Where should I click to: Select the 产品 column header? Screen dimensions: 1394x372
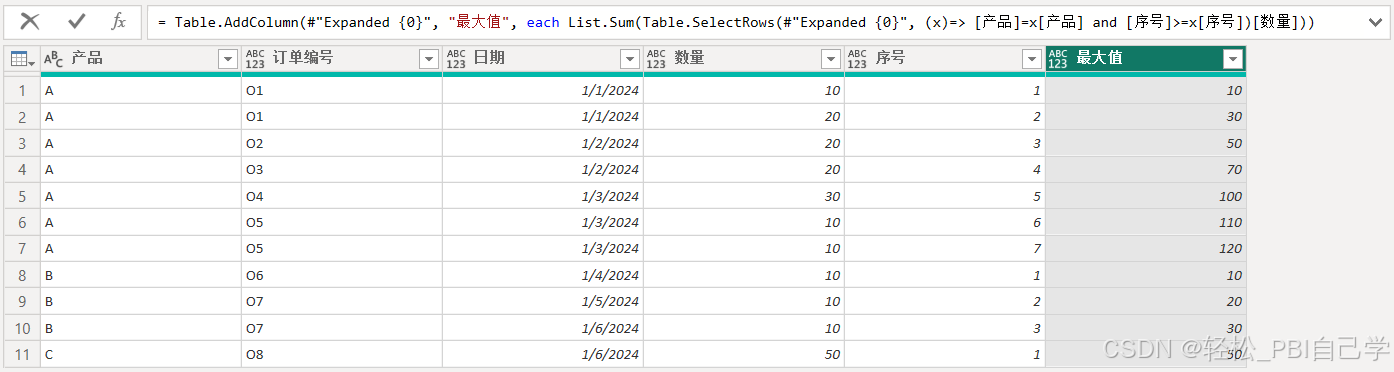click(x=141, y=60)
